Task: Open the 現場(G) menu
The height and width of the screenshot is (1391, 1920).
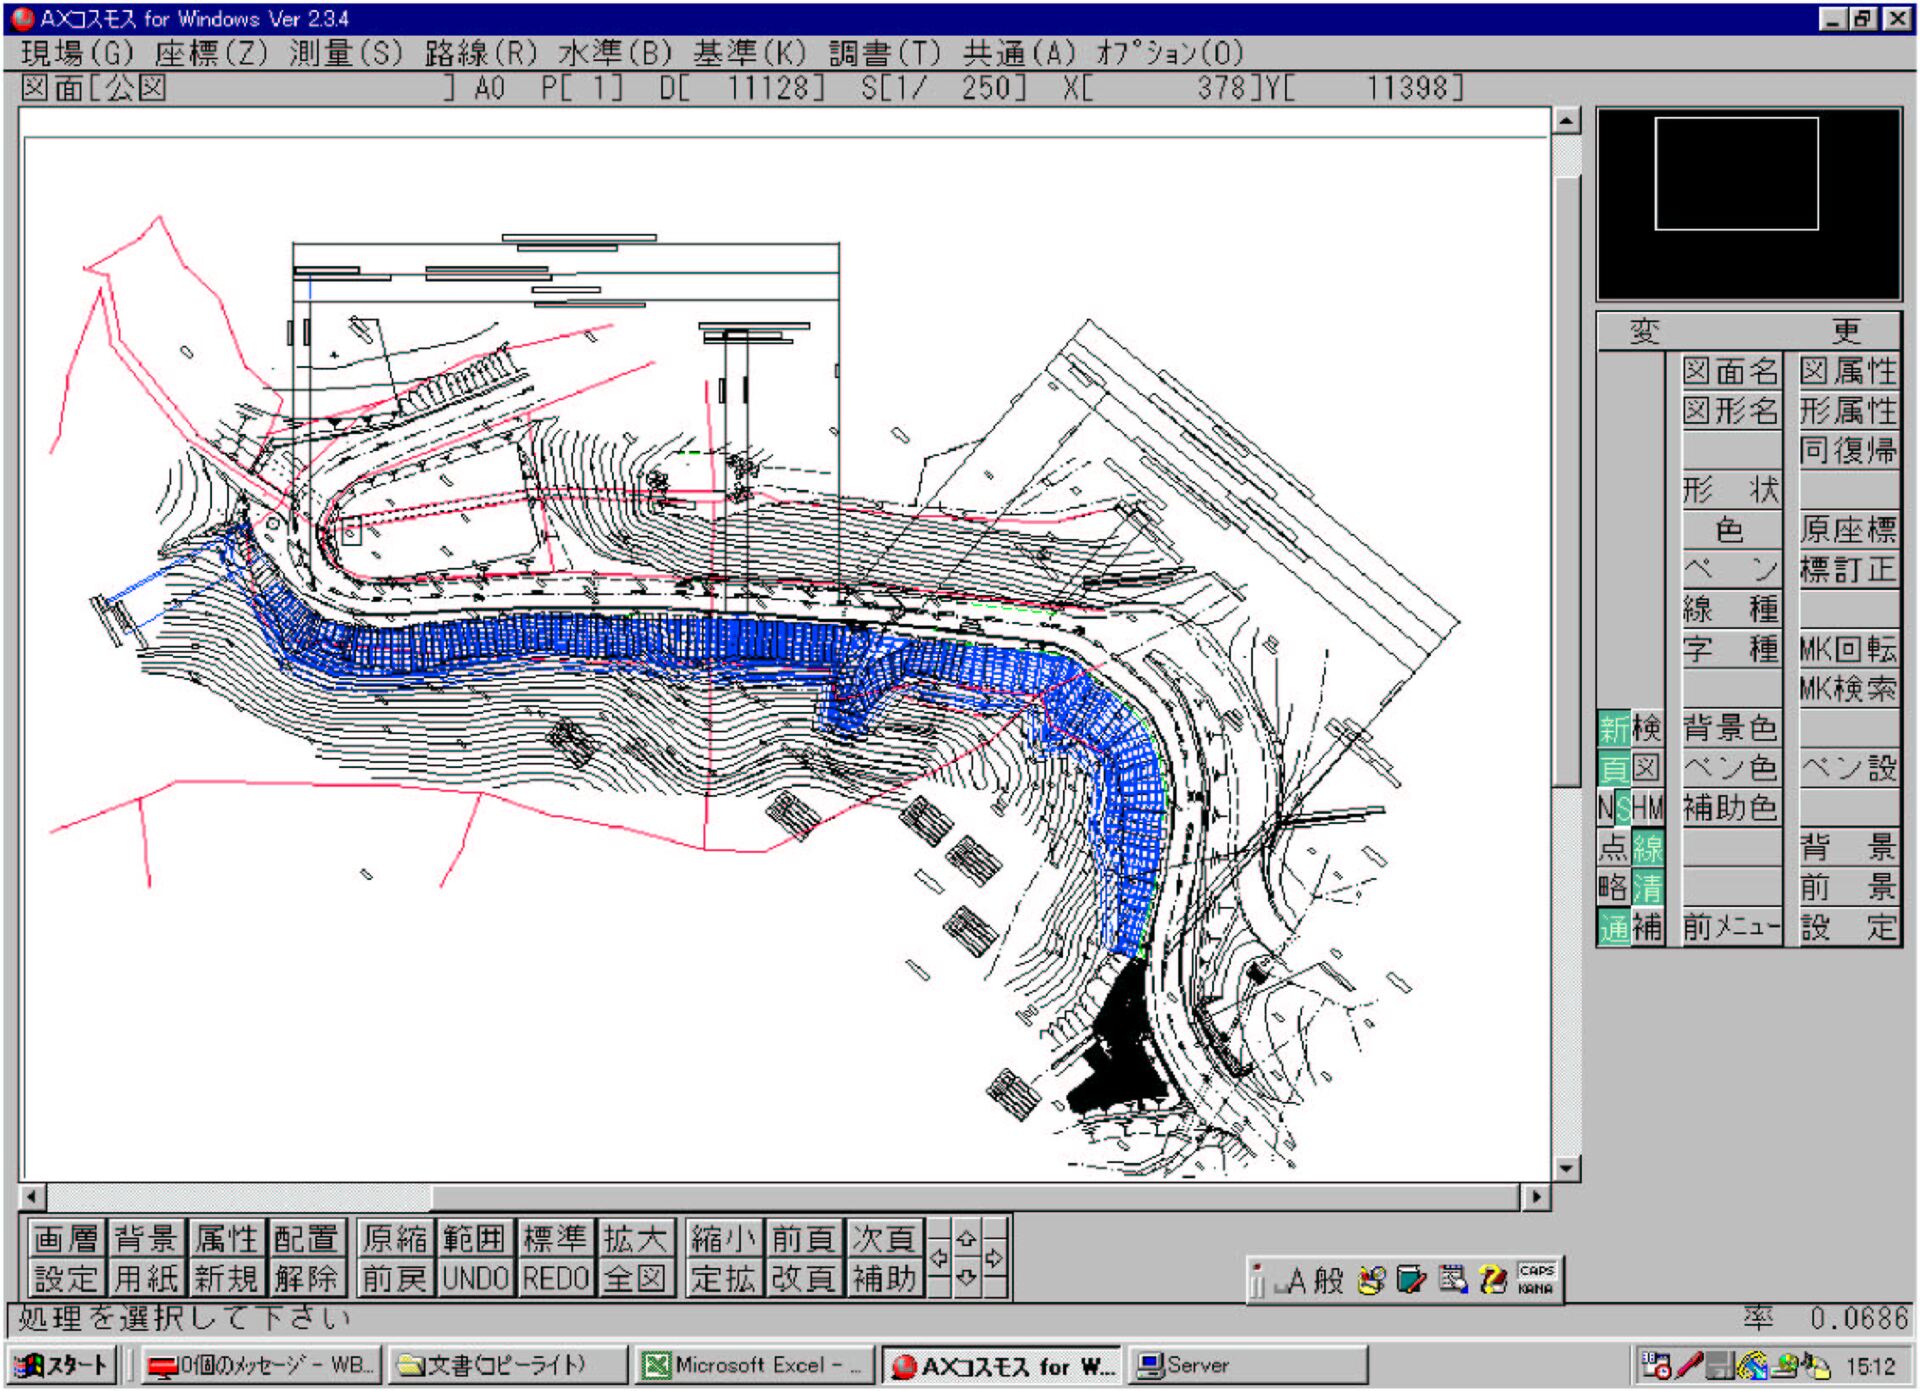Action: click(x=78, y=53)
